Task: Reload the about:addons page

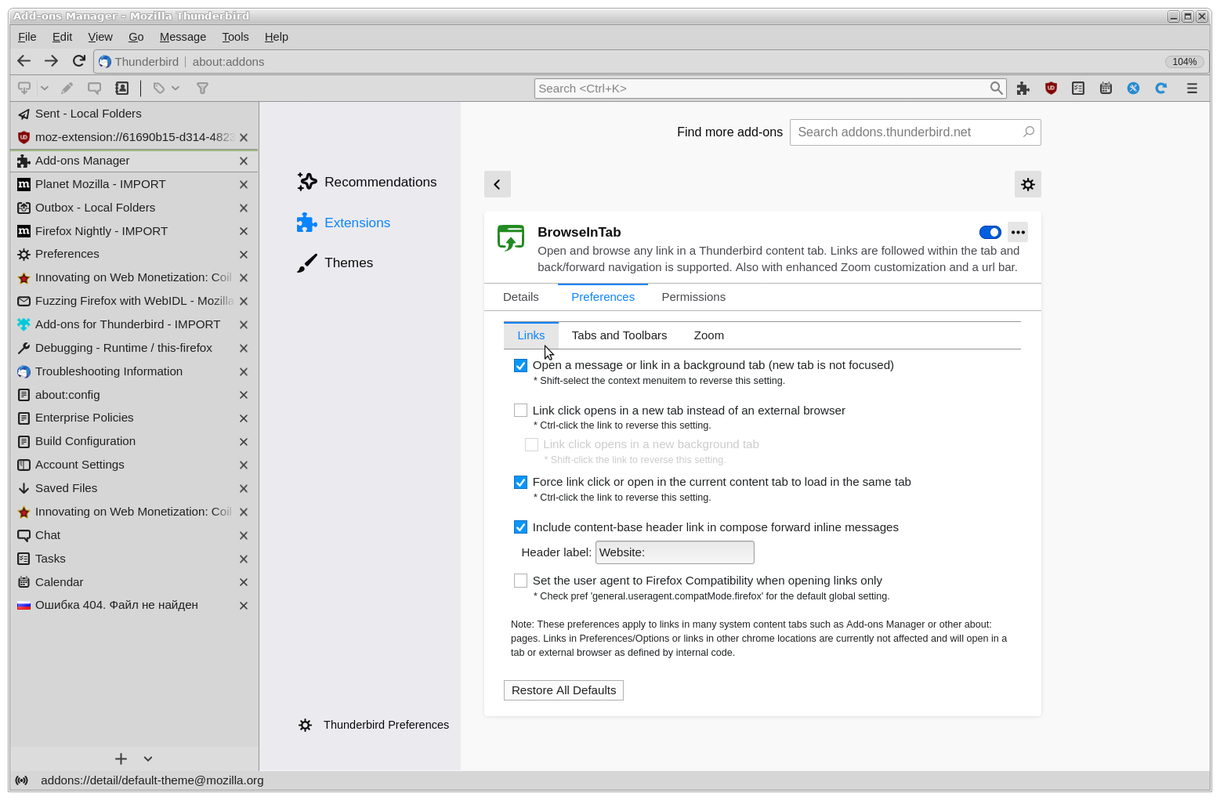Action: (x=79, y=61)
